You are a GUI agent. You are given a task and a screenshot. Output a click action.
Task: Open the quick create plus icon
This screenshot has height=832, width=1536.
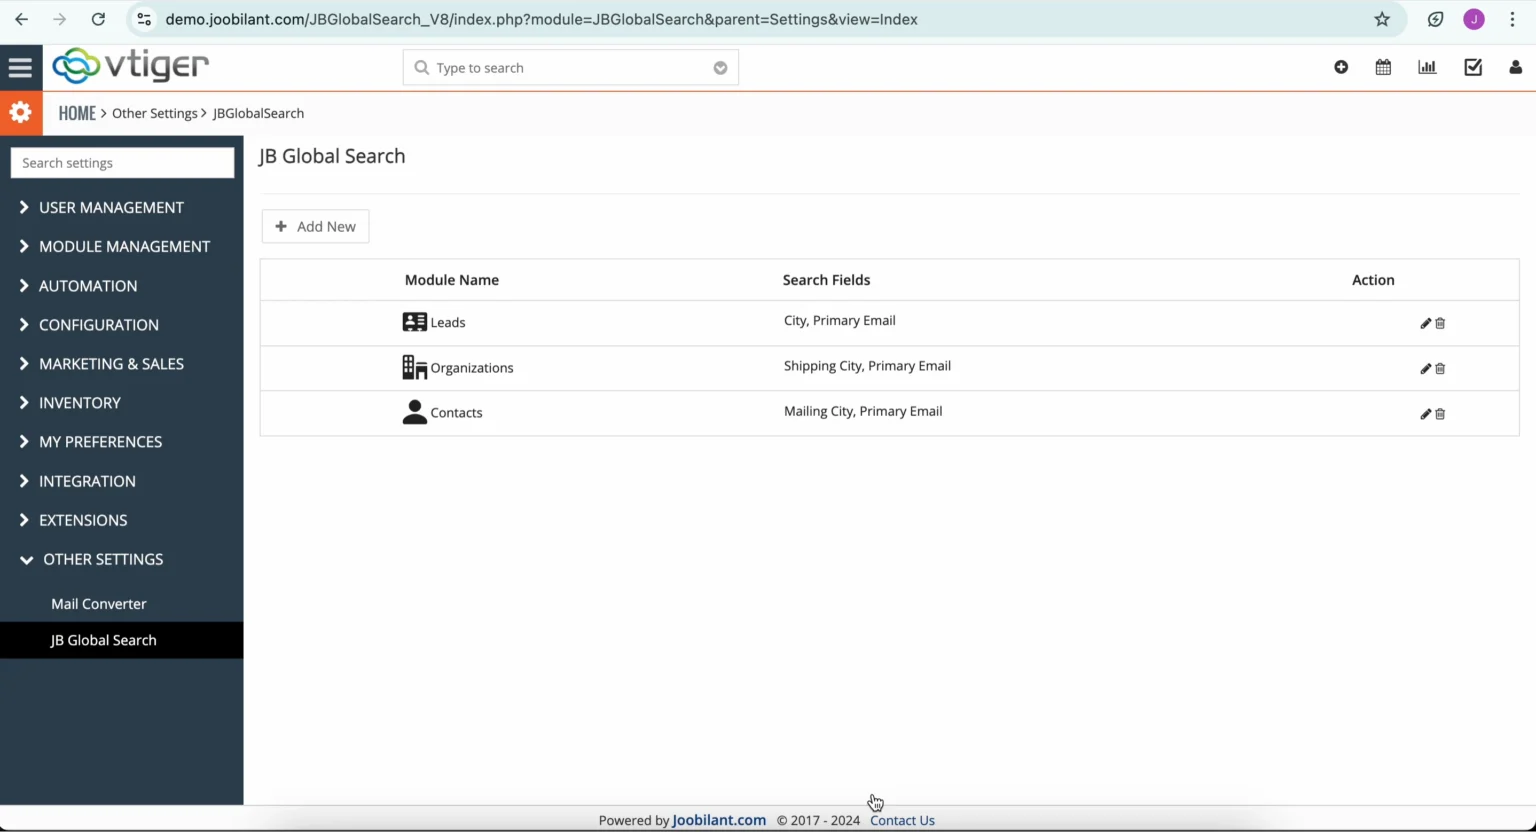[x=1341, y=67]
